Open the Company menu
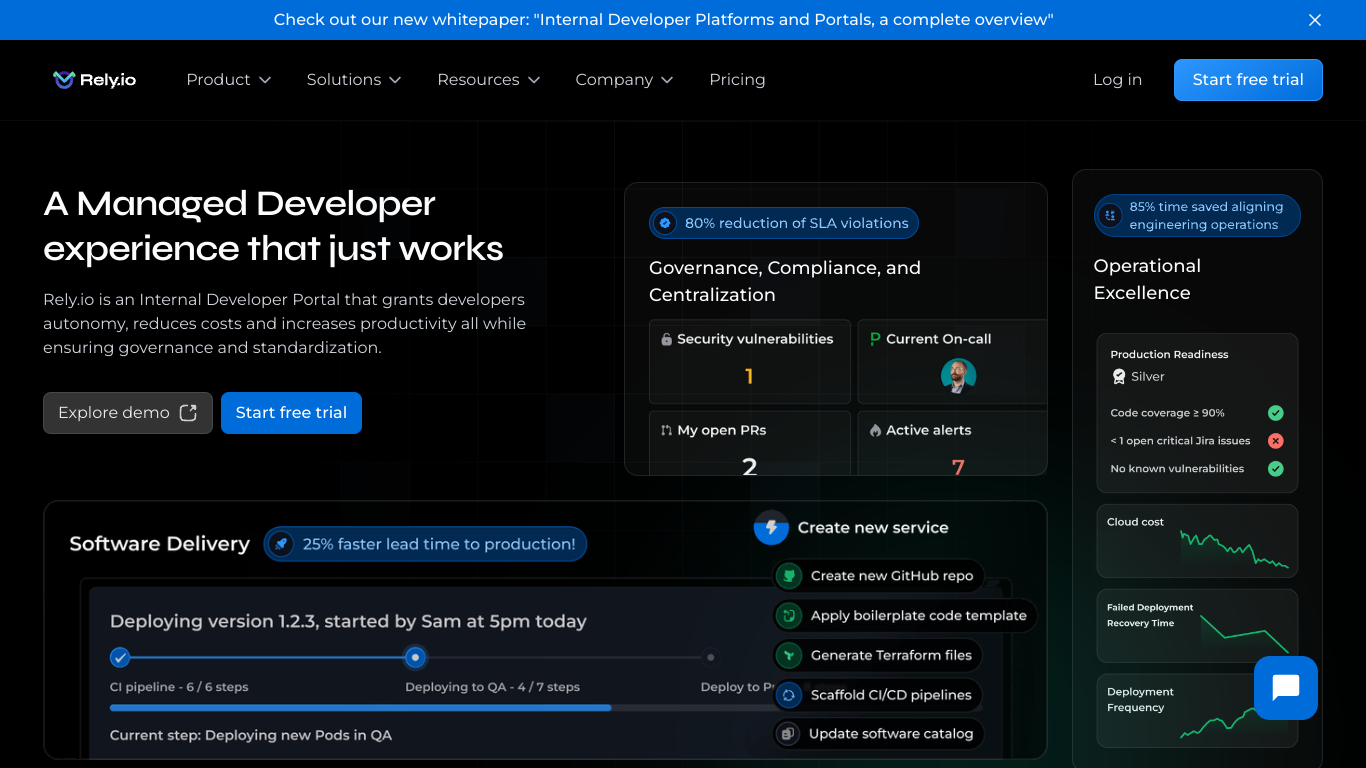The width and height of the screenshot is (1366, 768). click(625, 80)
